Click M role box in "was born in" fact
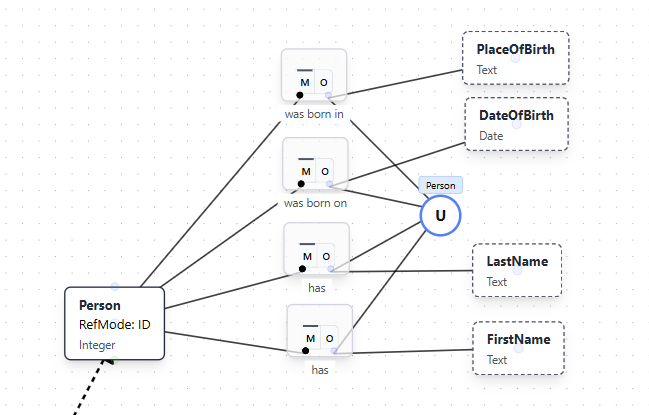This screenshot has height=415, width=649. pyautogui.click(x=304, y=82)
